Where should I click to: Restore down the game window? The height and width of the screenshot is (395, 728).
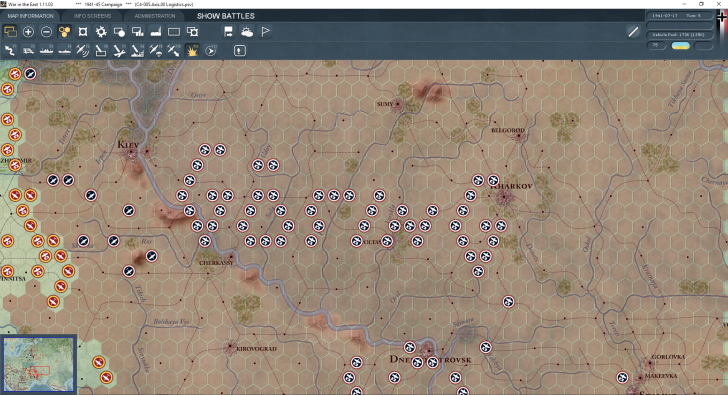tap(701, 4)
